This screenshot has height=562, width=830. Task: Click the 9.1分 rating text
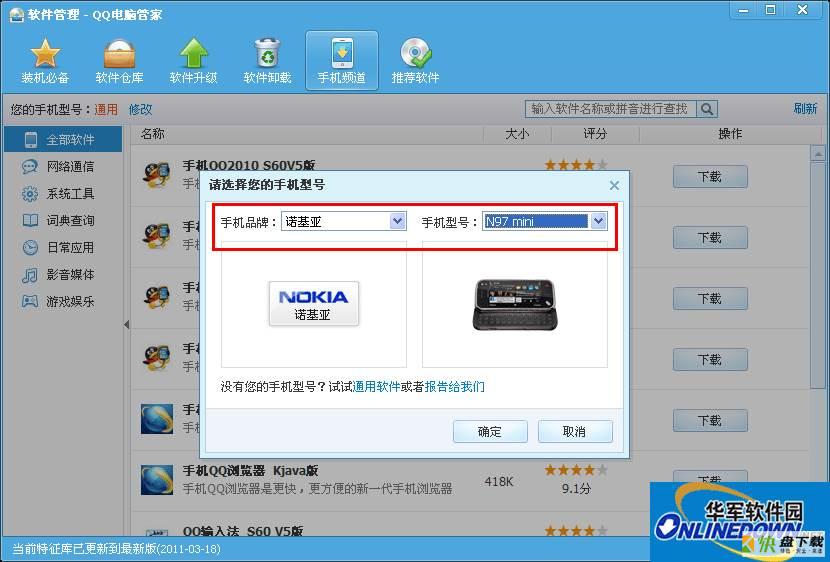[x=576, y=488]
